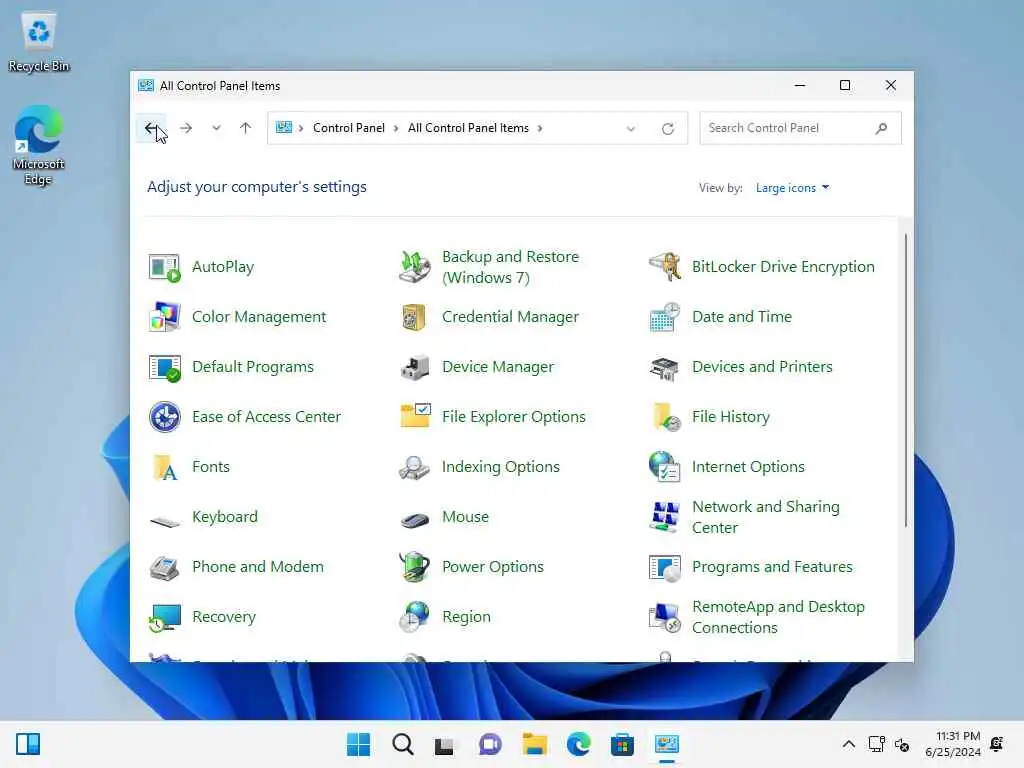Click the BitLocker Drive Encryption icon

click(x=665, y=267)
